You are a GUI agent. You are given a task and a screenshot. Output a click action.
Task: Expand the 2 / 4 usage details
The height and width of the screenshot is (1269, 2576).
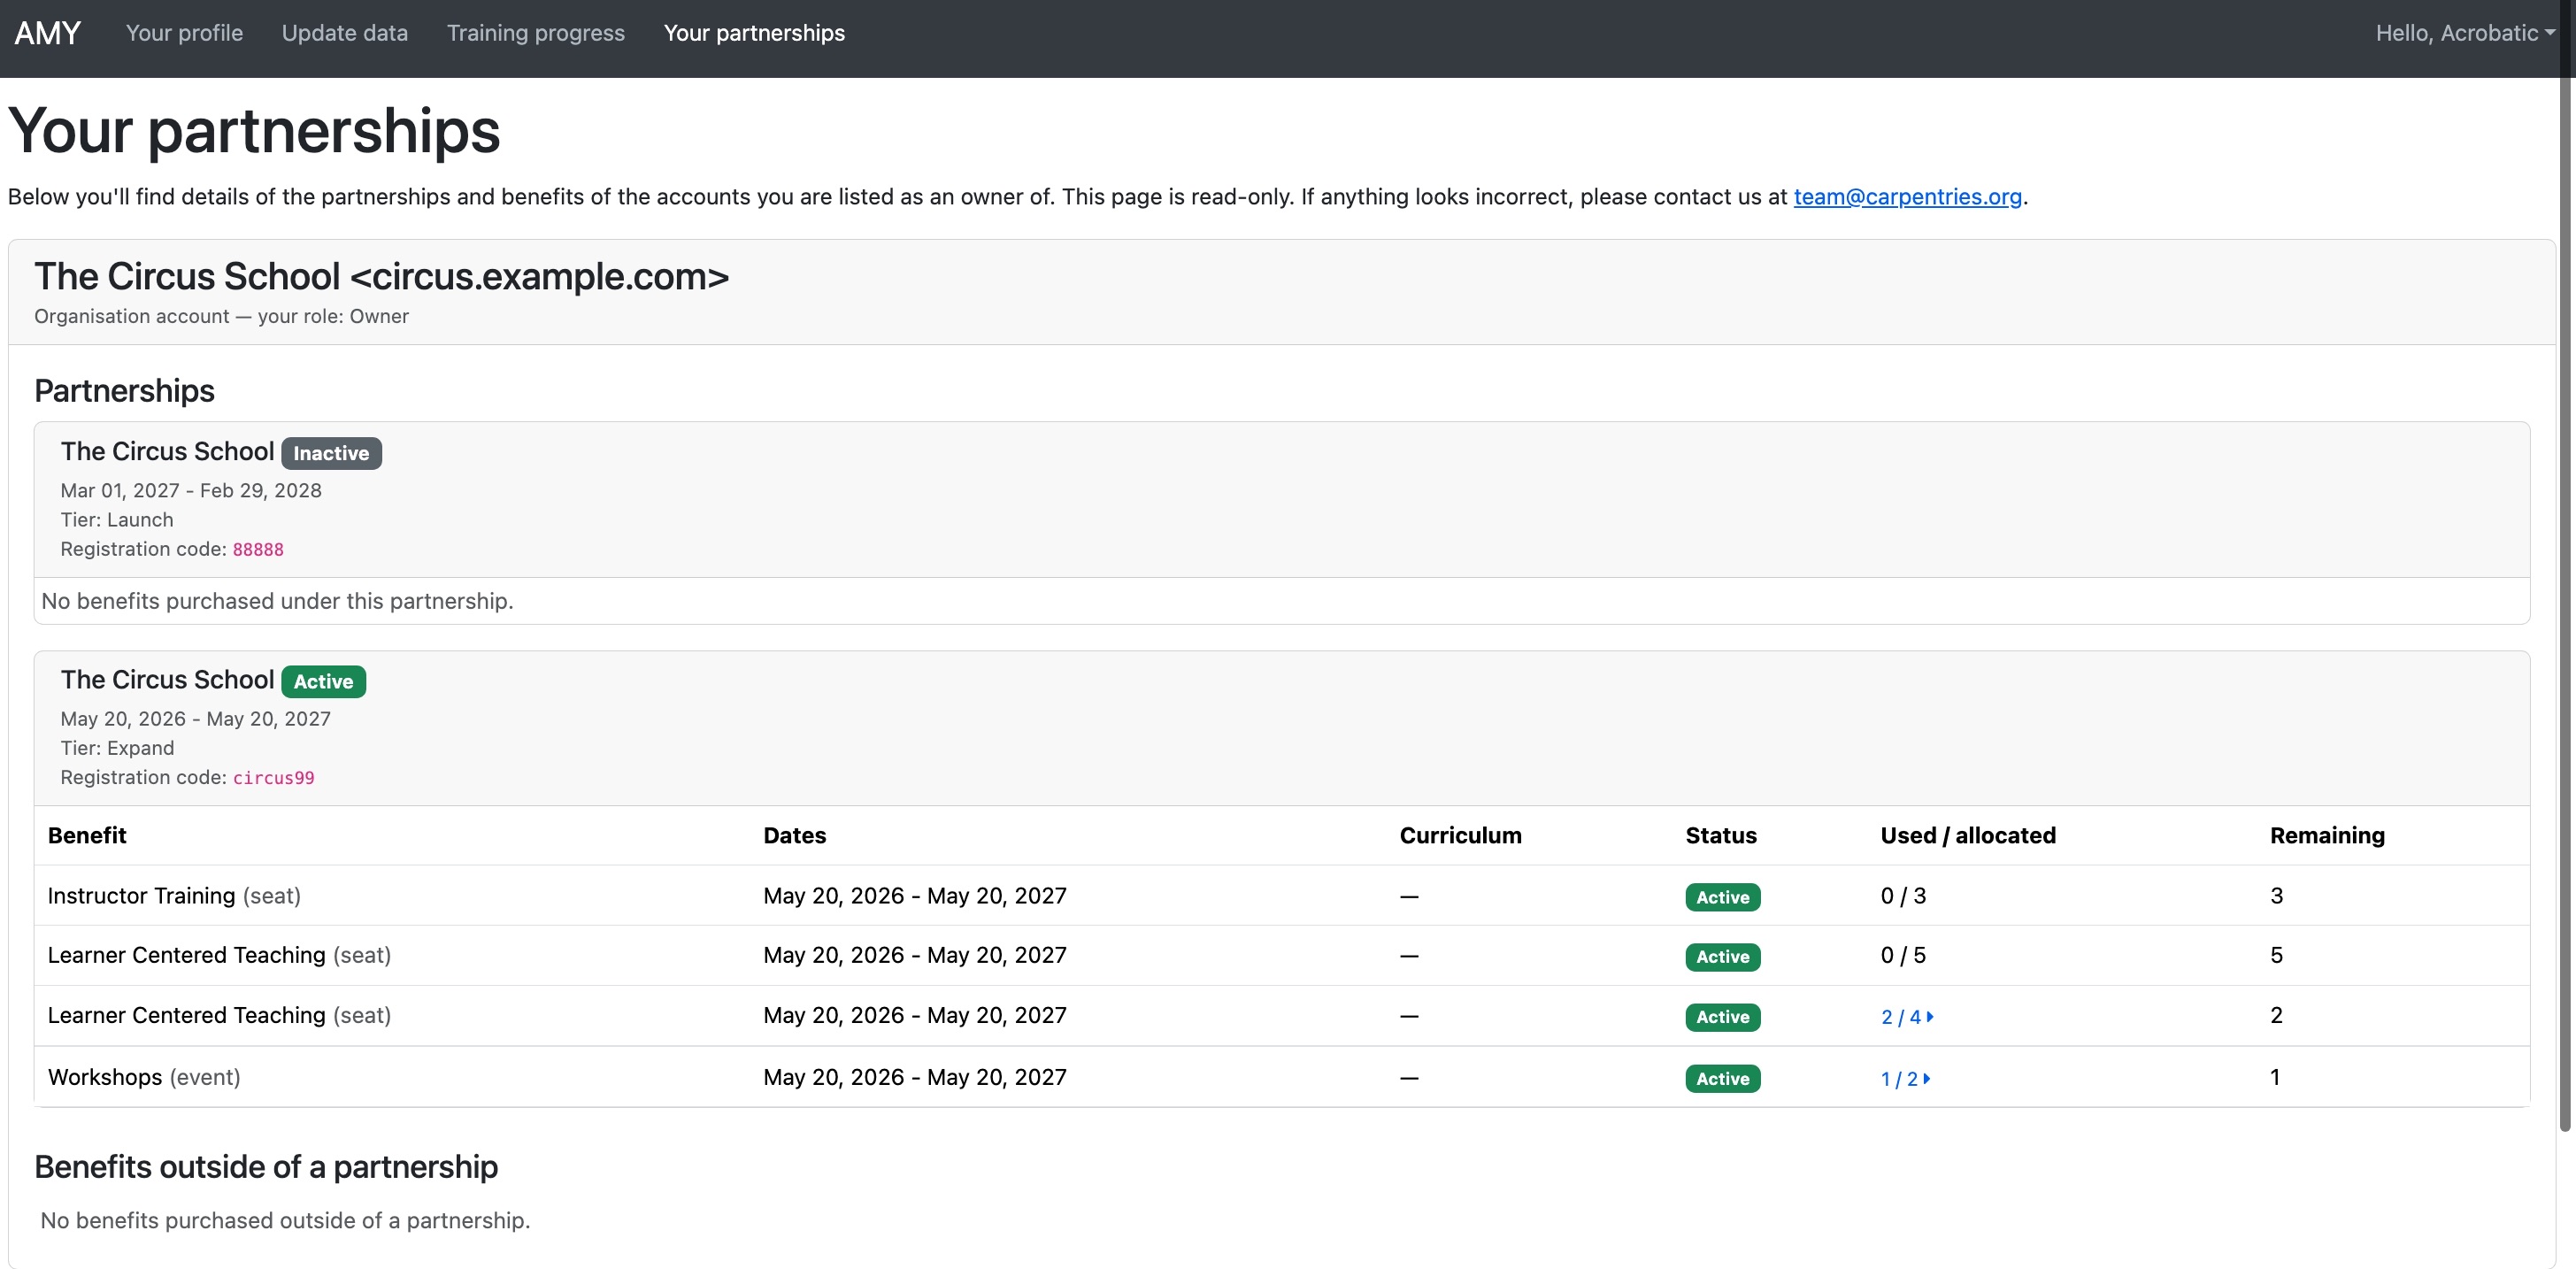coord(1907,1017)
